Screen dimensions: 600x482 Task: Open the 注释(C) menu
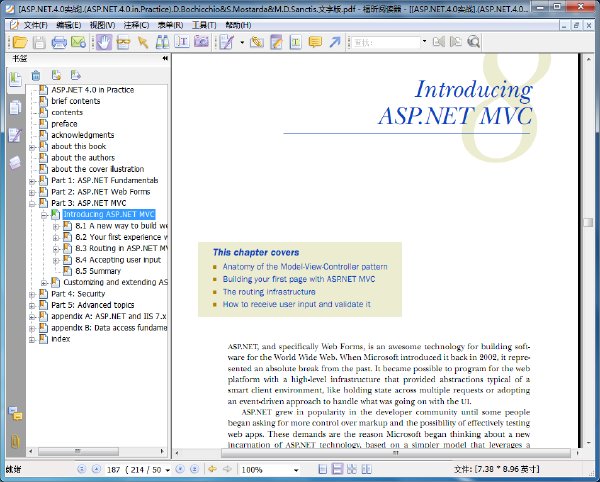pos(136,25)
